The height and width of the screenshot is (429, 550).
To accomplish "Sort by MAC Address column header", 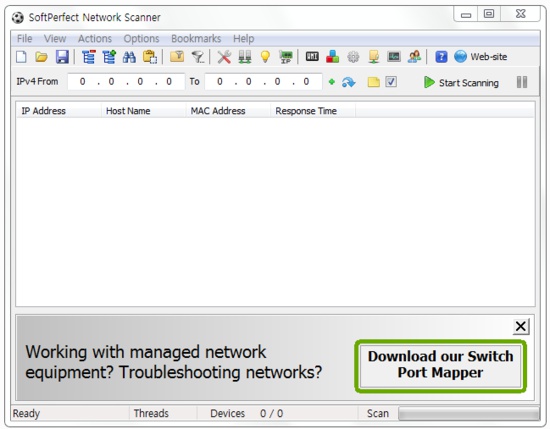I will pyautogui.click(x=228, y=111).
